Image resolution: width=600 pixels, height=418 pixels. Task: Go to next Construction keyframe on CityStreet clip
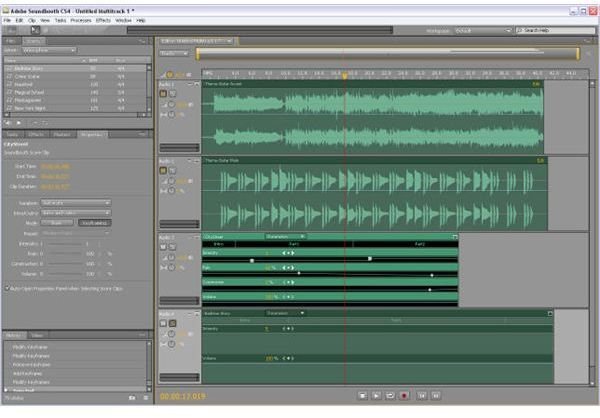coord(293,282)
